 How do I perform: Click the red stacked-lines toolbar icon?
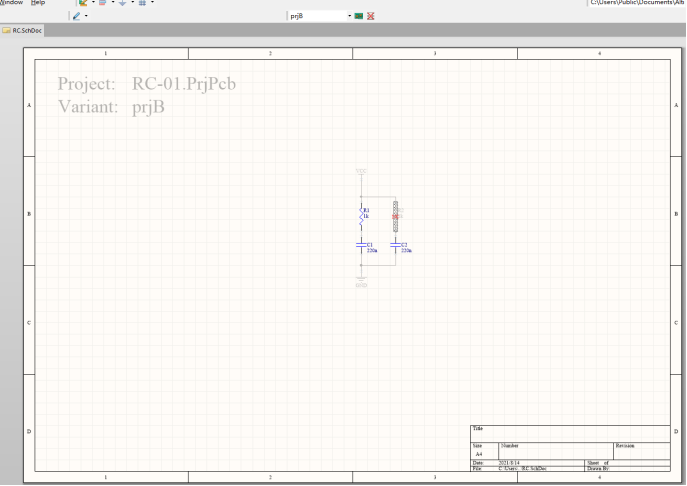coord(103,3)
